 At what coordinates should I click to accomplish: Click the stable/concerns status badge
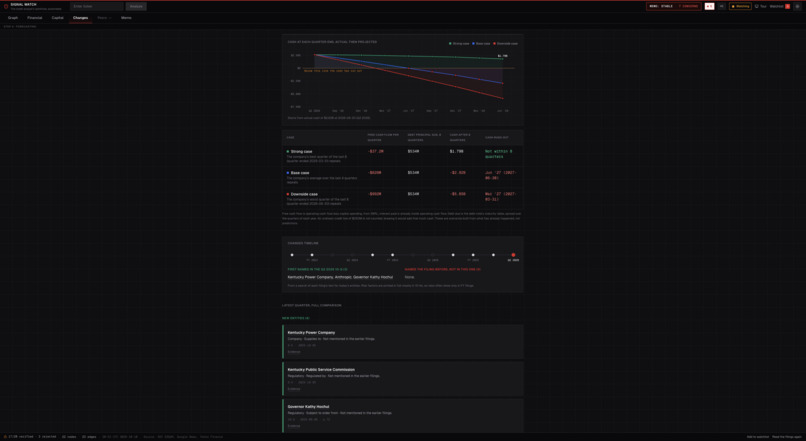tap(673, 6)
